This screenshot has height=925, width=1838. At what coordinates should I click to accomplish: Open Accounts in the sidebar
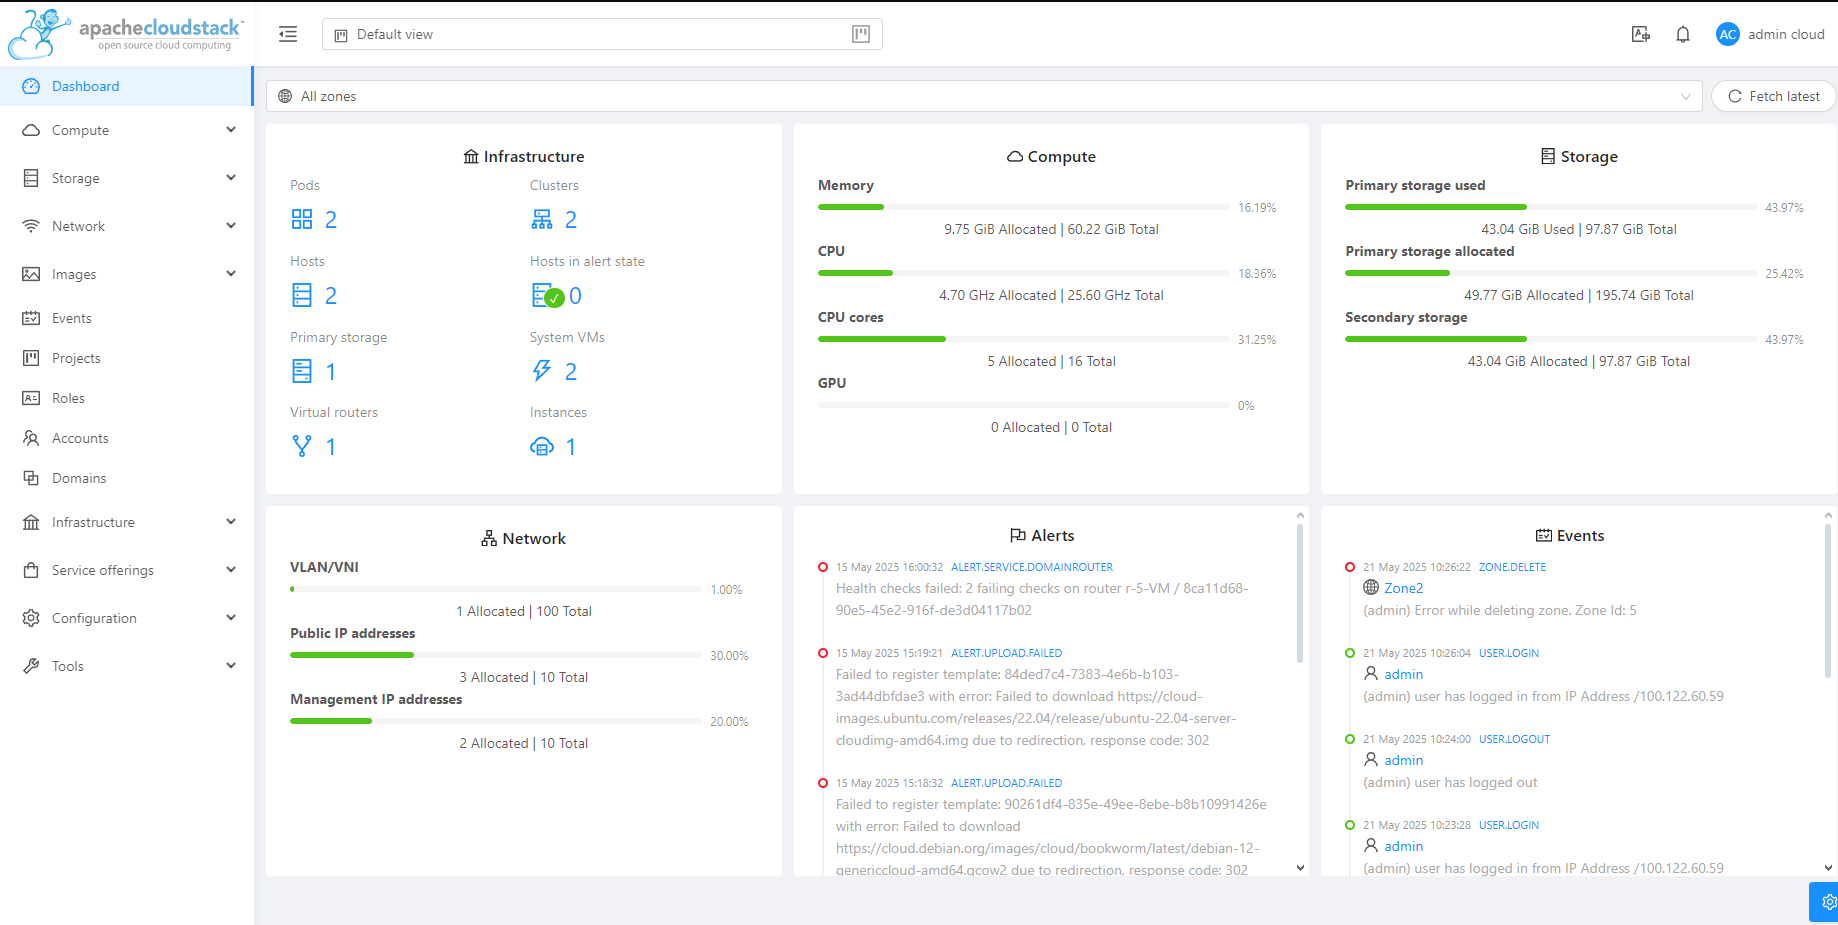click(126, 438)
